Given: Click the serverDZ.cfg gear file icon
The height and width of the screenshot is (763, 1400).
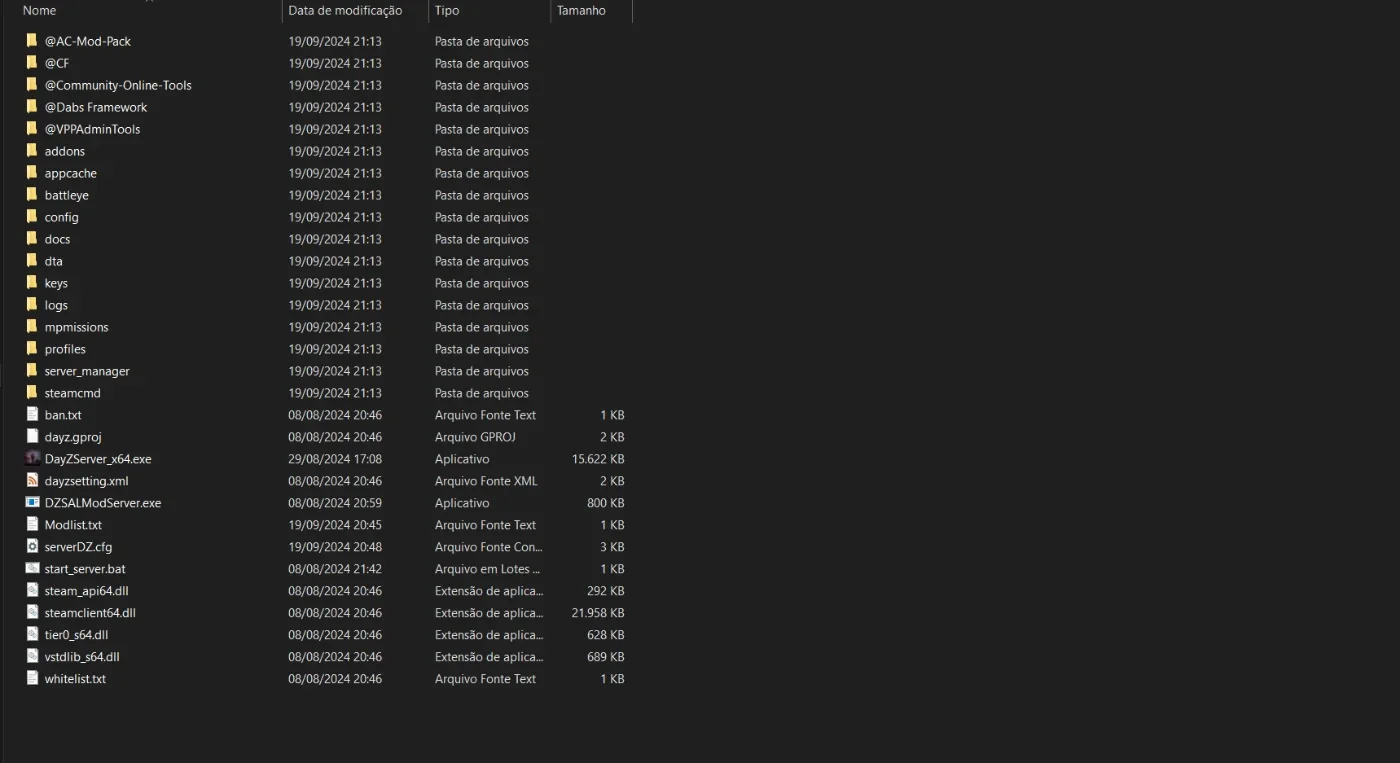Looking at the screenshot, I should point(32,547).
